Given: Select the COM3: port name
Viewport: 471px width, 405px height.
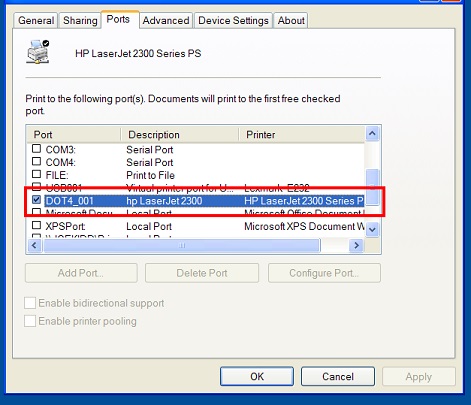Looking at the screenshot, I should (x=61, y=150).
